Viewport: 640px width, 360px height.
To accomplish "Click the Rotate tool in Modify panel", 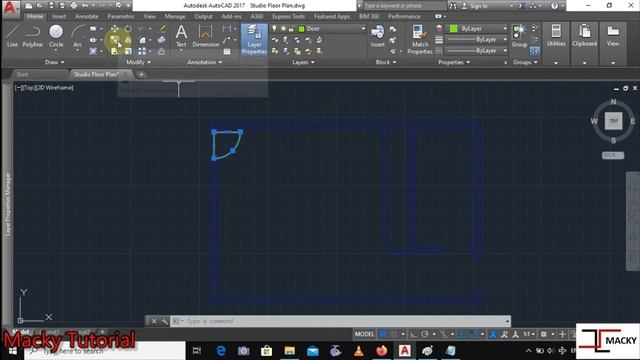I will point(128,29).
